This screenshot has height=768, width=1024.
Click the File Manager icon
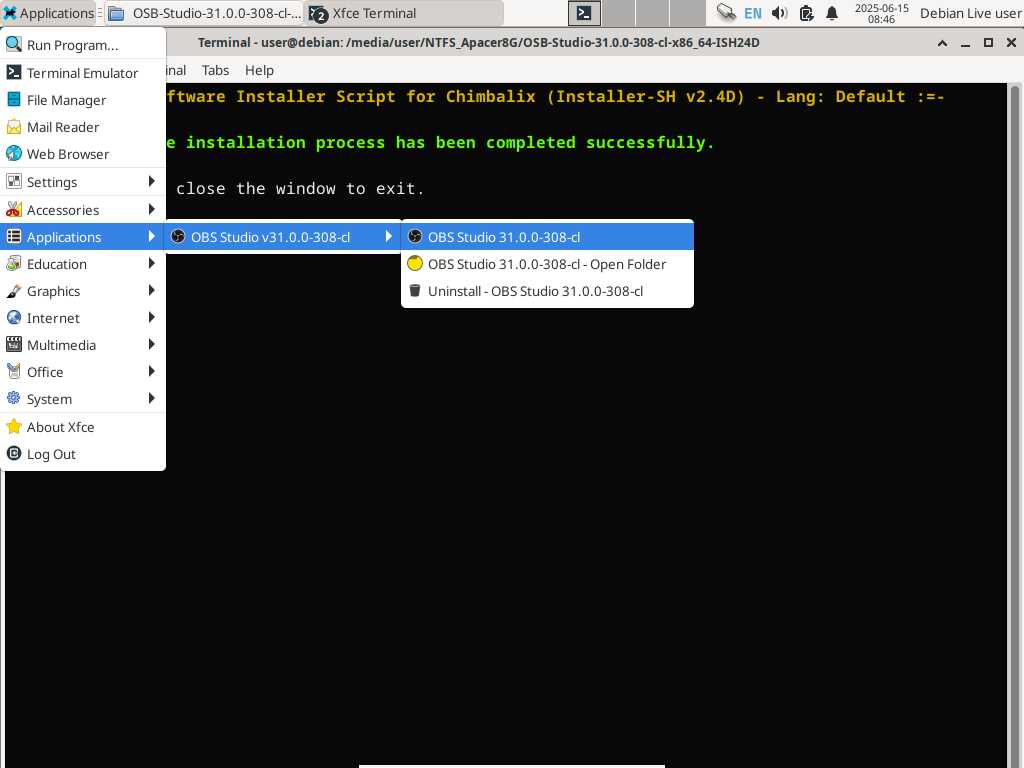(14, 99)
